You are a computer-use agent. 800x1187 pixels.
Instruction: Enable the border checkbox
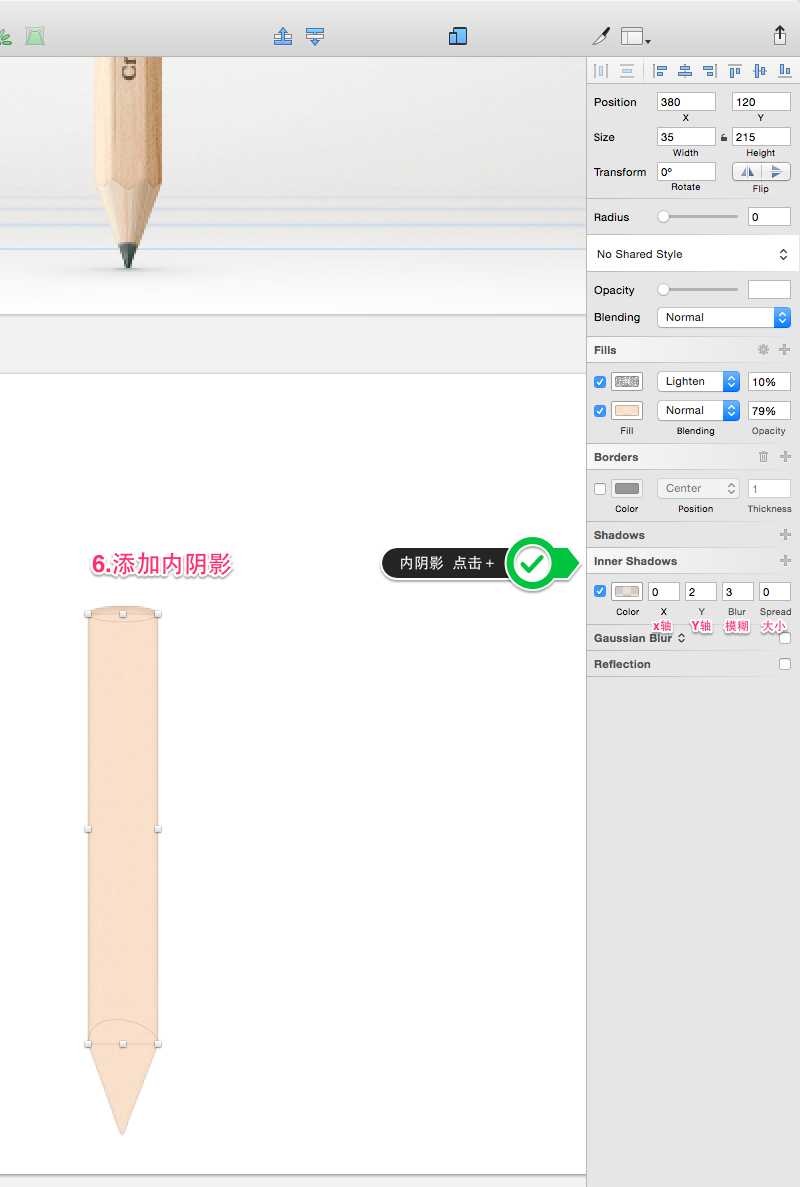click(x=600, y=489)
